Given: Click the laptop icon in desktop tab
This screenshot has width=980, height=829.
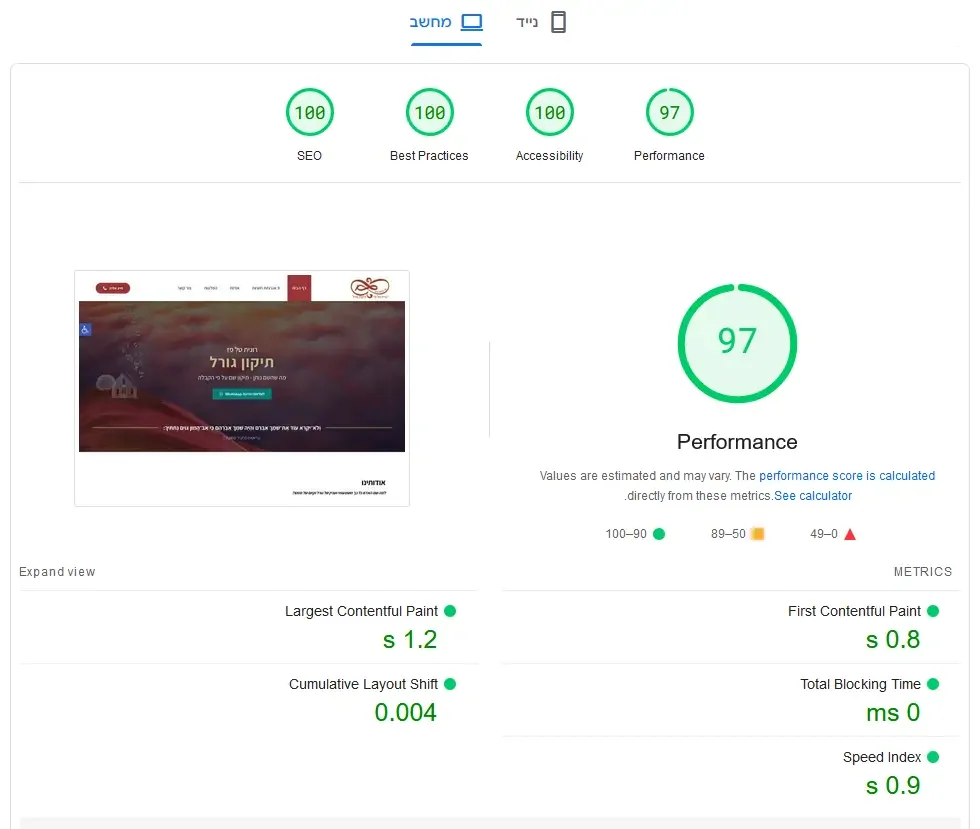Looking at the screenshot, I should pyautogui.click(x=472, y=23).
